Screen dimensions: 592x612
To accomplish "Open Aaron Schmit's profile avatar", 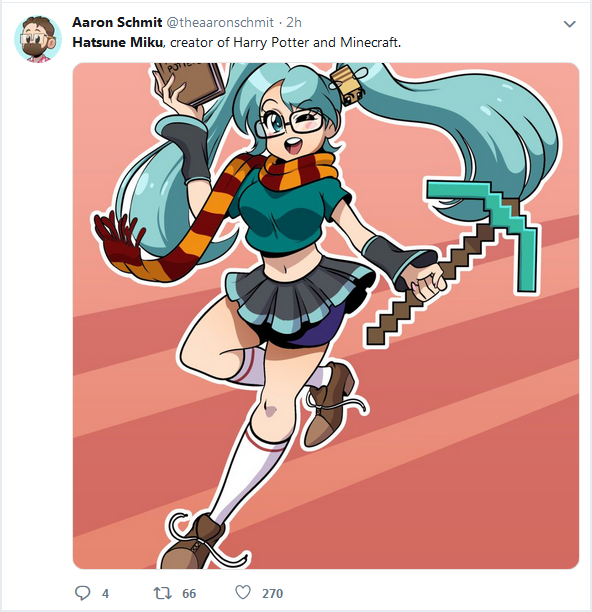I will (x=38, y=39).
